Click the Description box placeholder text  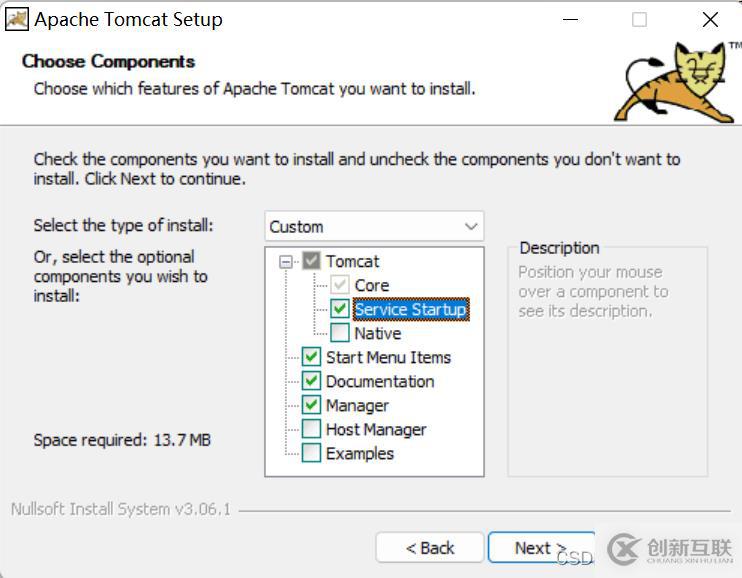593,292
